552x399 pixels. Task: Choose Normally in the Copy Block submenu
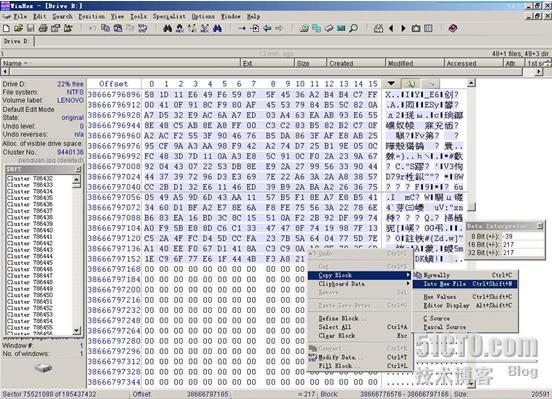click(x=465, y=275)
